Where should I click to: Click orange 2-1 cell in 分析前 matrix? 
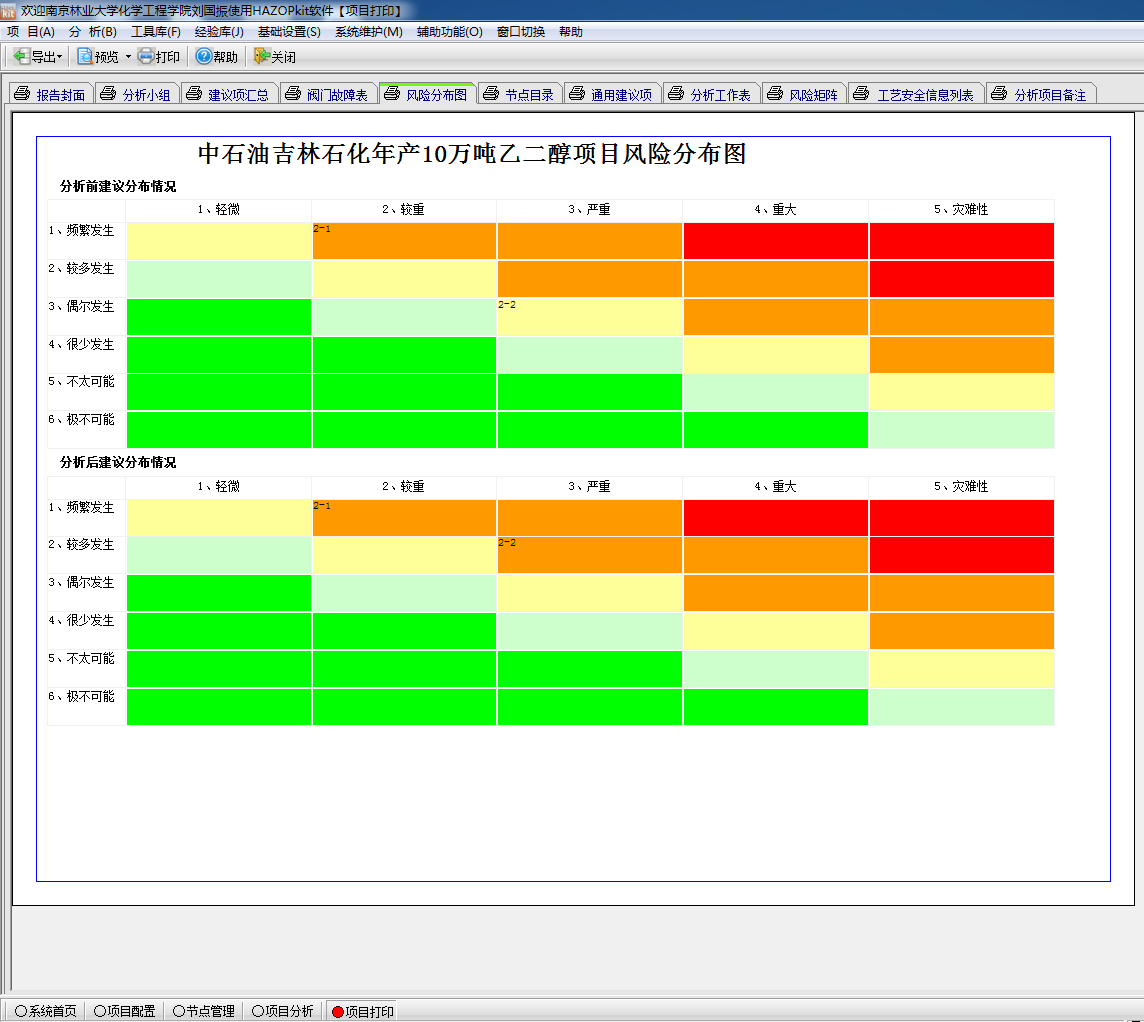(404, 241)
